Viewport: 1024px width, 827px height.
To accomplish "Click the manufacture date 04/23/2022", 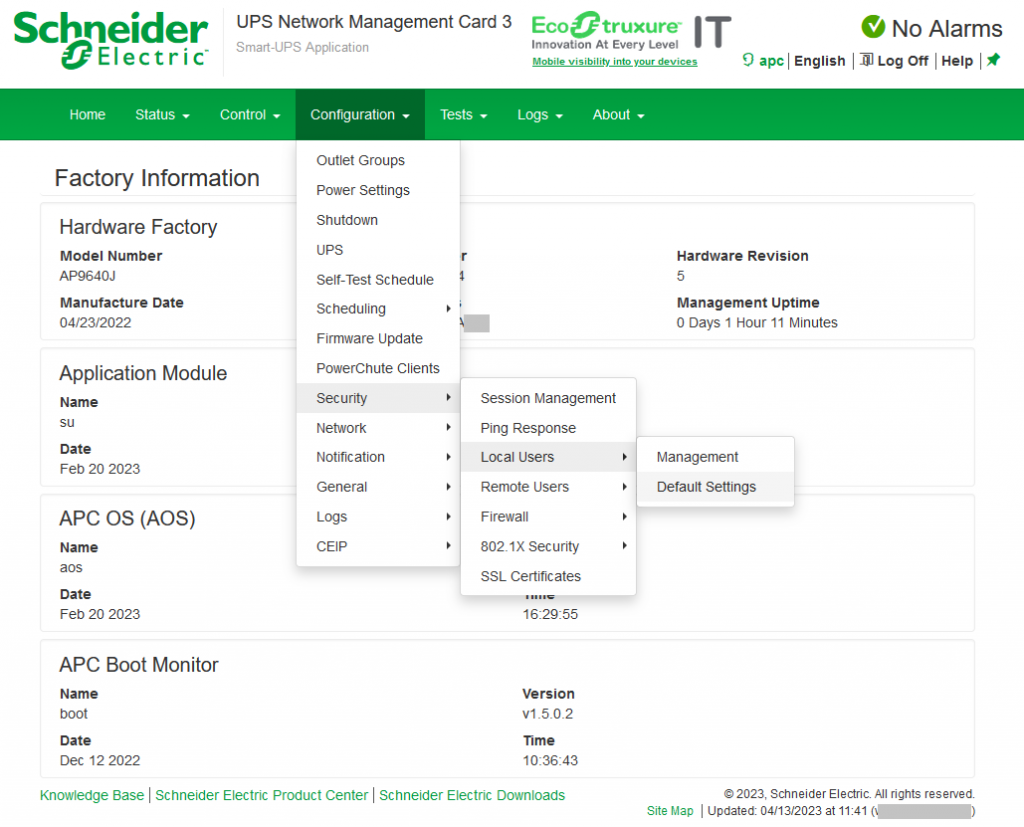I will 95,323.
